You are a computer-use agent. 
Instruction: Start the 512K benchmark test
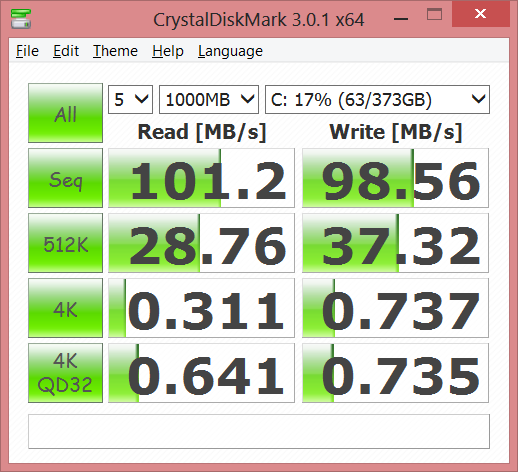(x=65, y=243)
